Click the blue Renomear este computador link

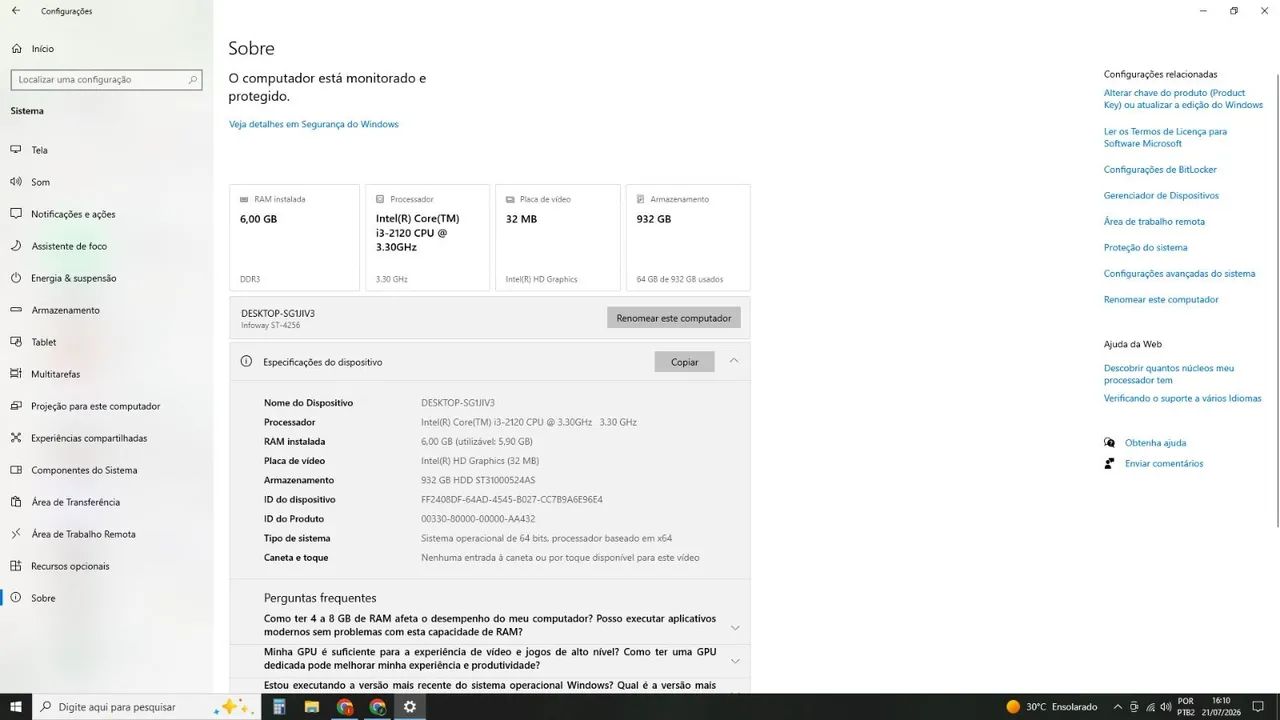coord(1161,300)
